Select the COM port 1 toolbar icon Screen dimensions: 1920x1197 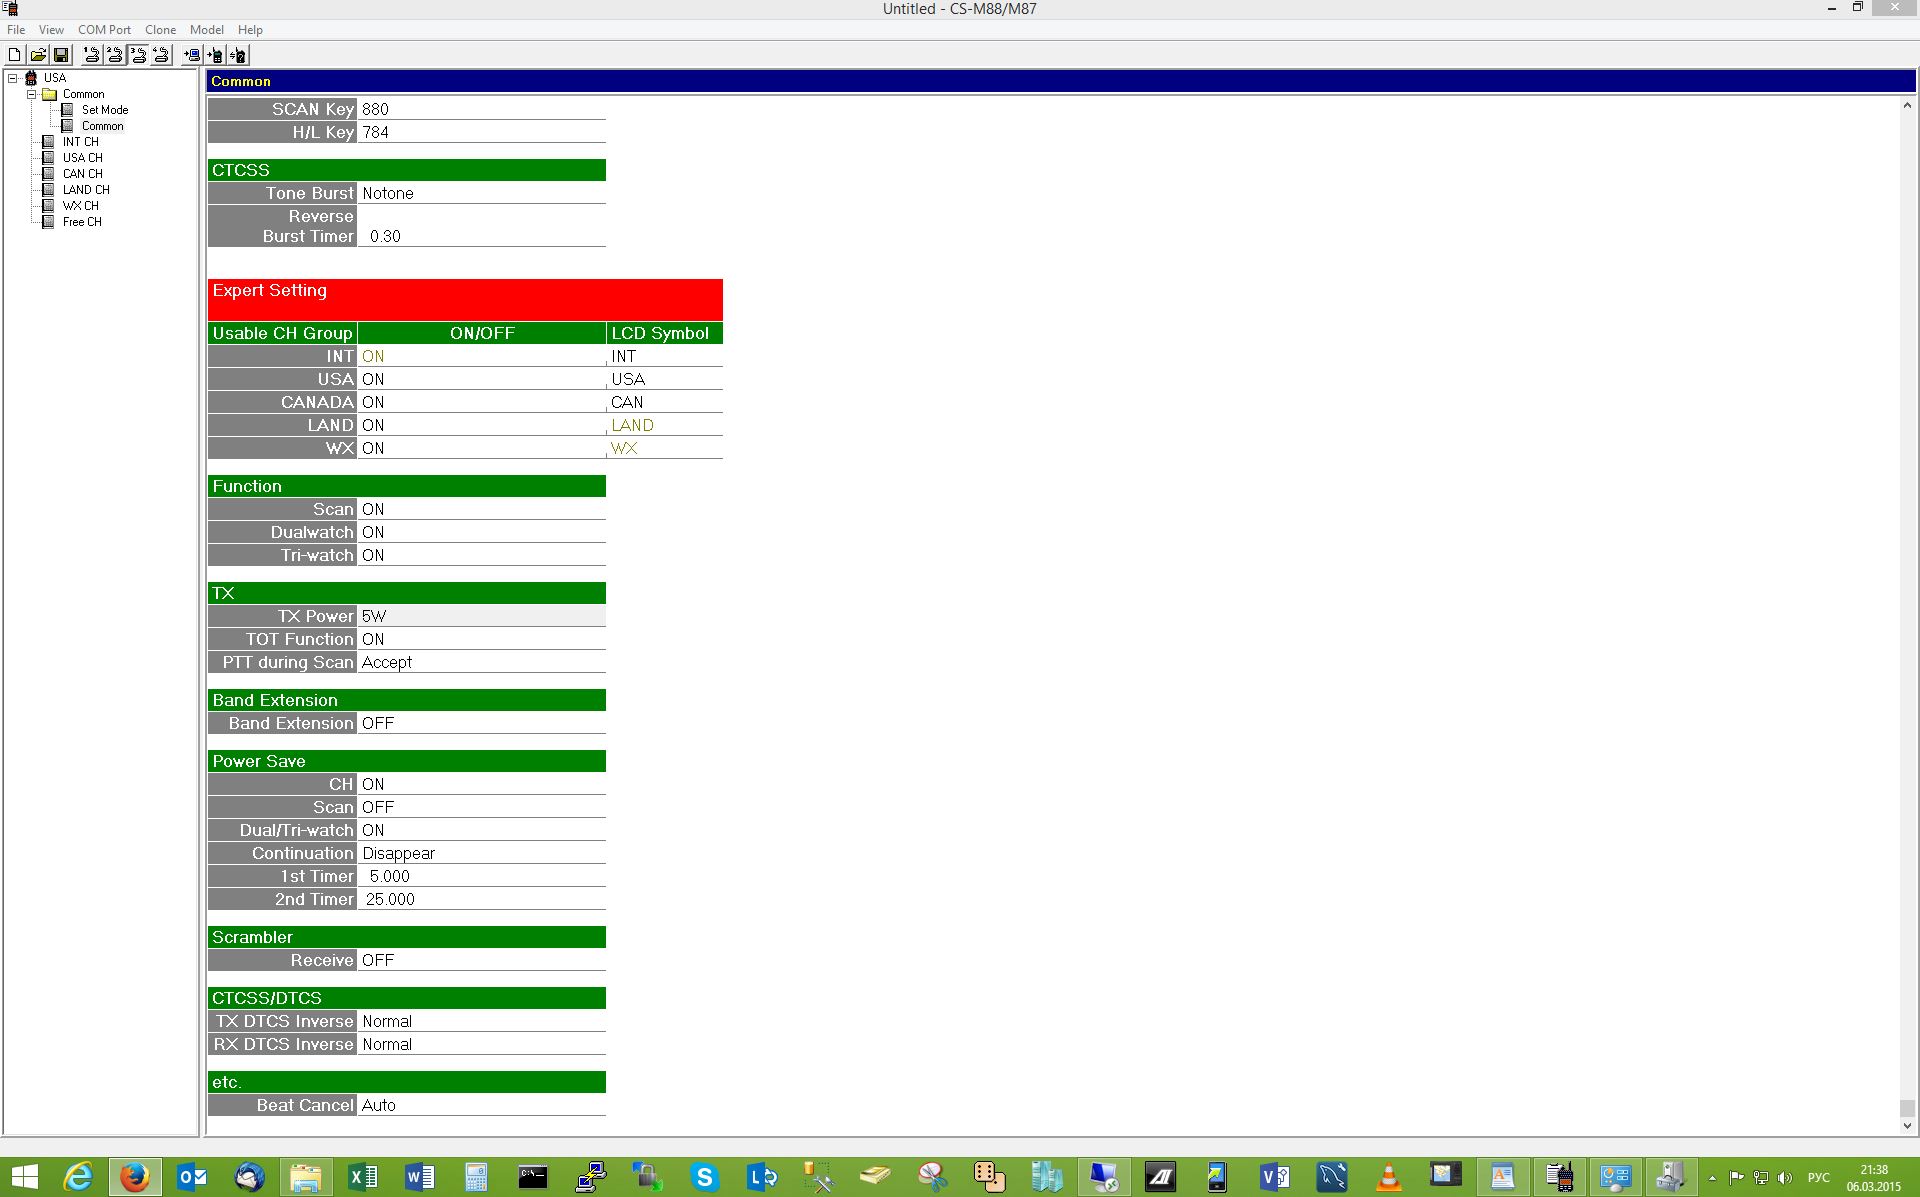pyautogui.click(x=91, y=55)
